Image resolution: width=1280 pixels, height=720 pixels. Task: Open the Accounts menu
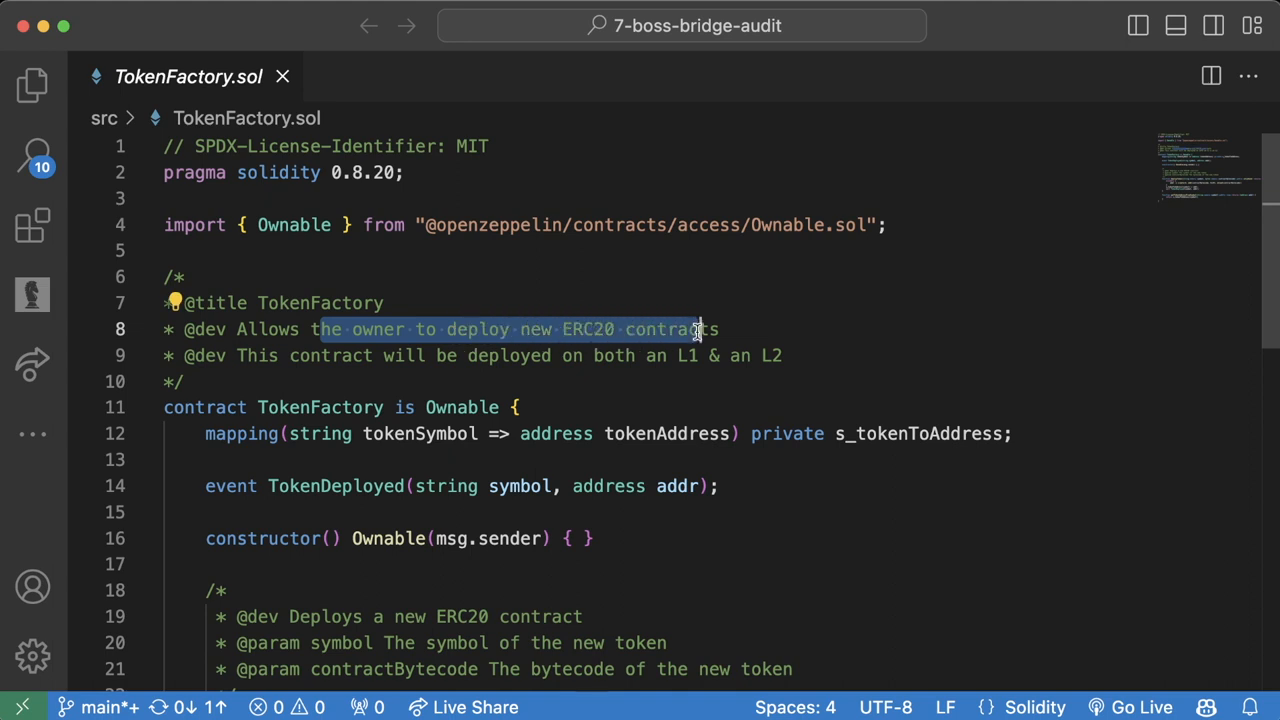point(32,587)
